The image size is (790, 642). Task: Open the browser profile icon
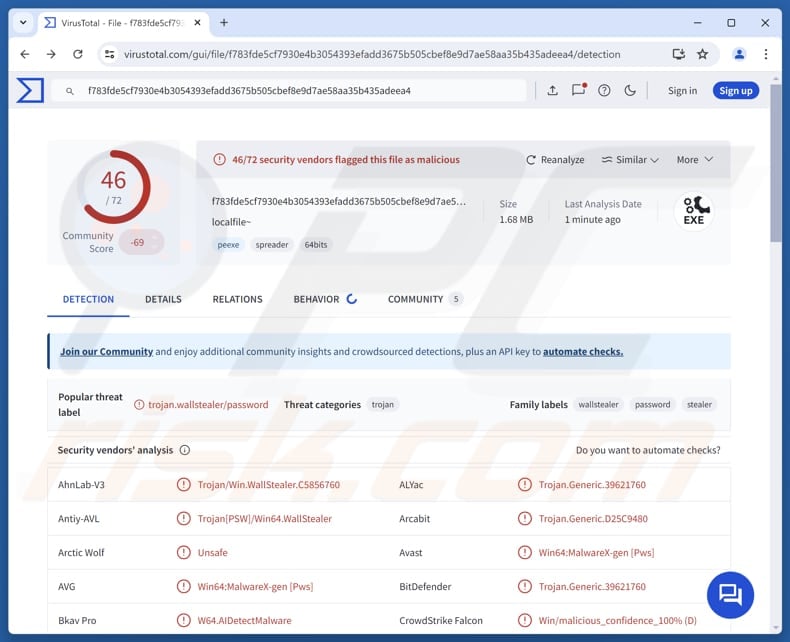[x=739, y=54]
